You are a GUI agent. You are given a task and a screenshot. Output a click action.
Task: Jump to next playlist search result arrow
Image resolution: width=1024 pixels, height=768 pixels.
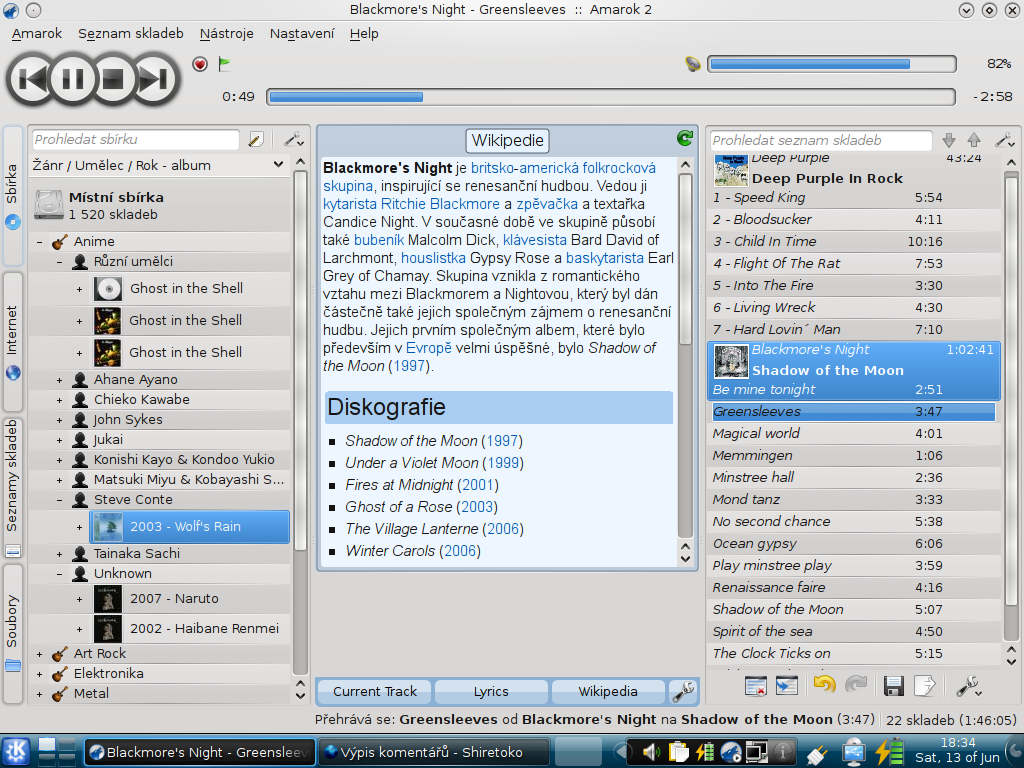click(949, 140)
